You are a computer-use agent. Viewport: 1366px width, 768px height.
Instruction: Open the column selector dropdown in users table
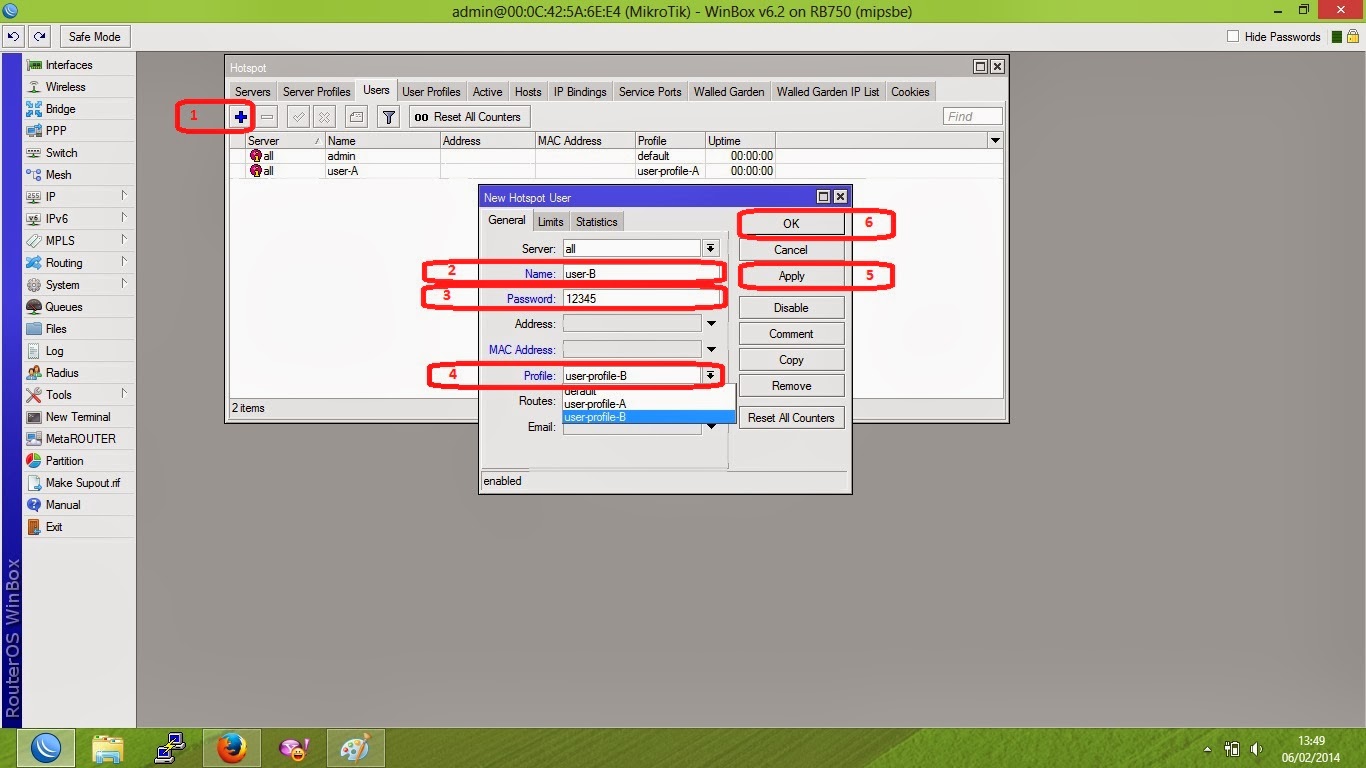pyautogui.click(x=994, y=141)
